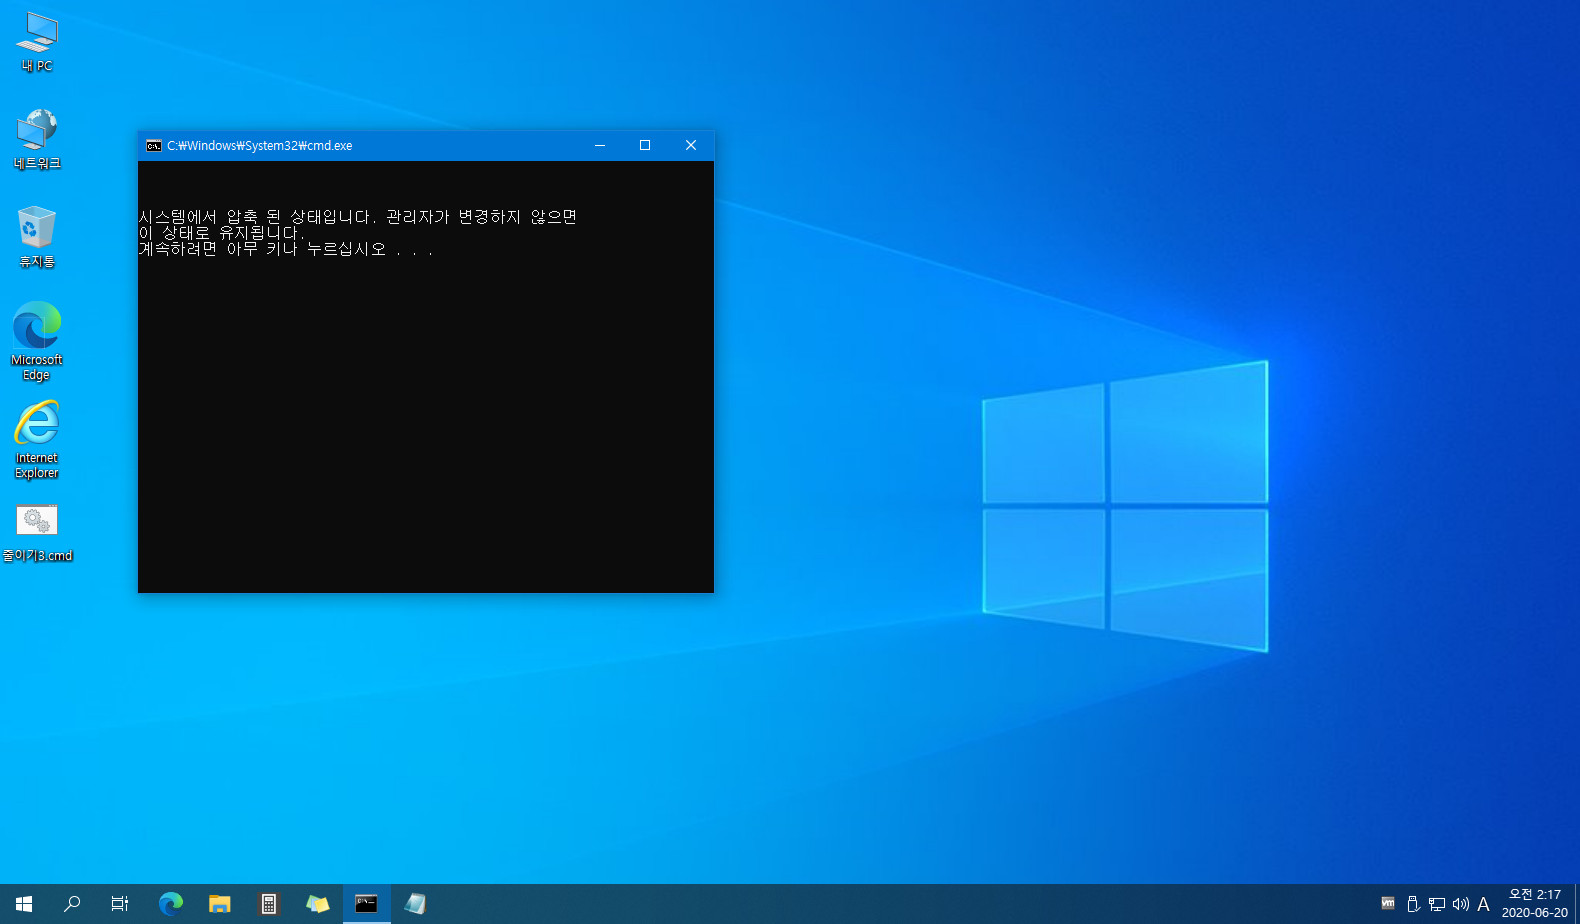Toggle the IME input mode A indicator
This screenshot has width=1580, height=924.
[1484, 904]
